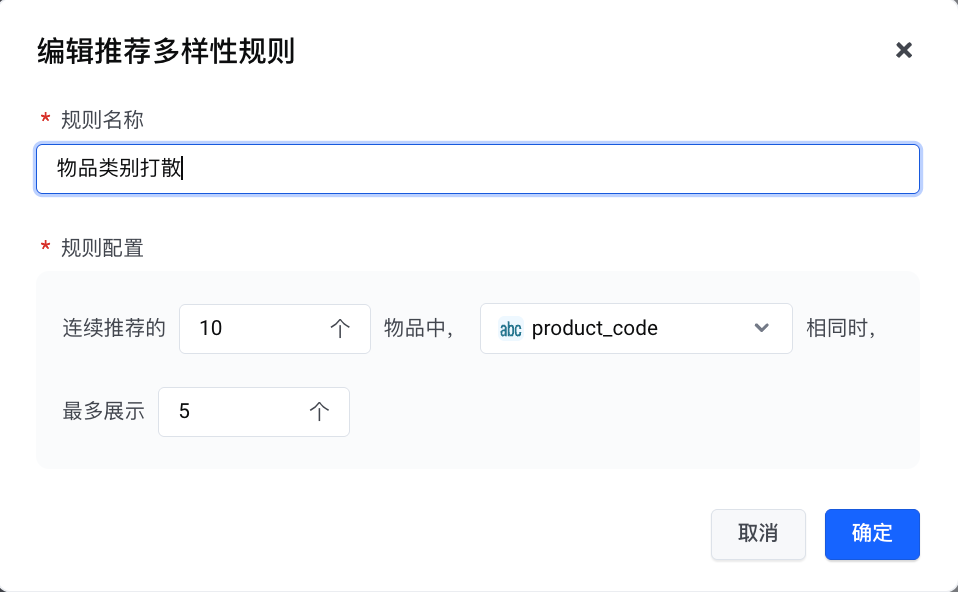Click the 规则配置 section label
Screen dimensions: 958x592
coord(102,248)
